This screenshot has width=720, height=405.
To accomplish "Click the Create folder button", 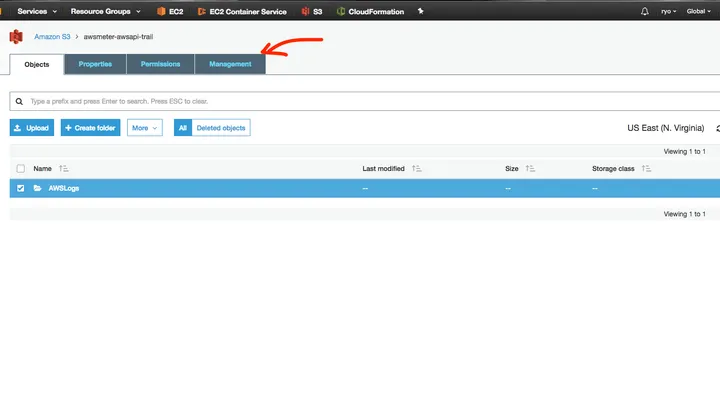I will click(x=90, y=128).
